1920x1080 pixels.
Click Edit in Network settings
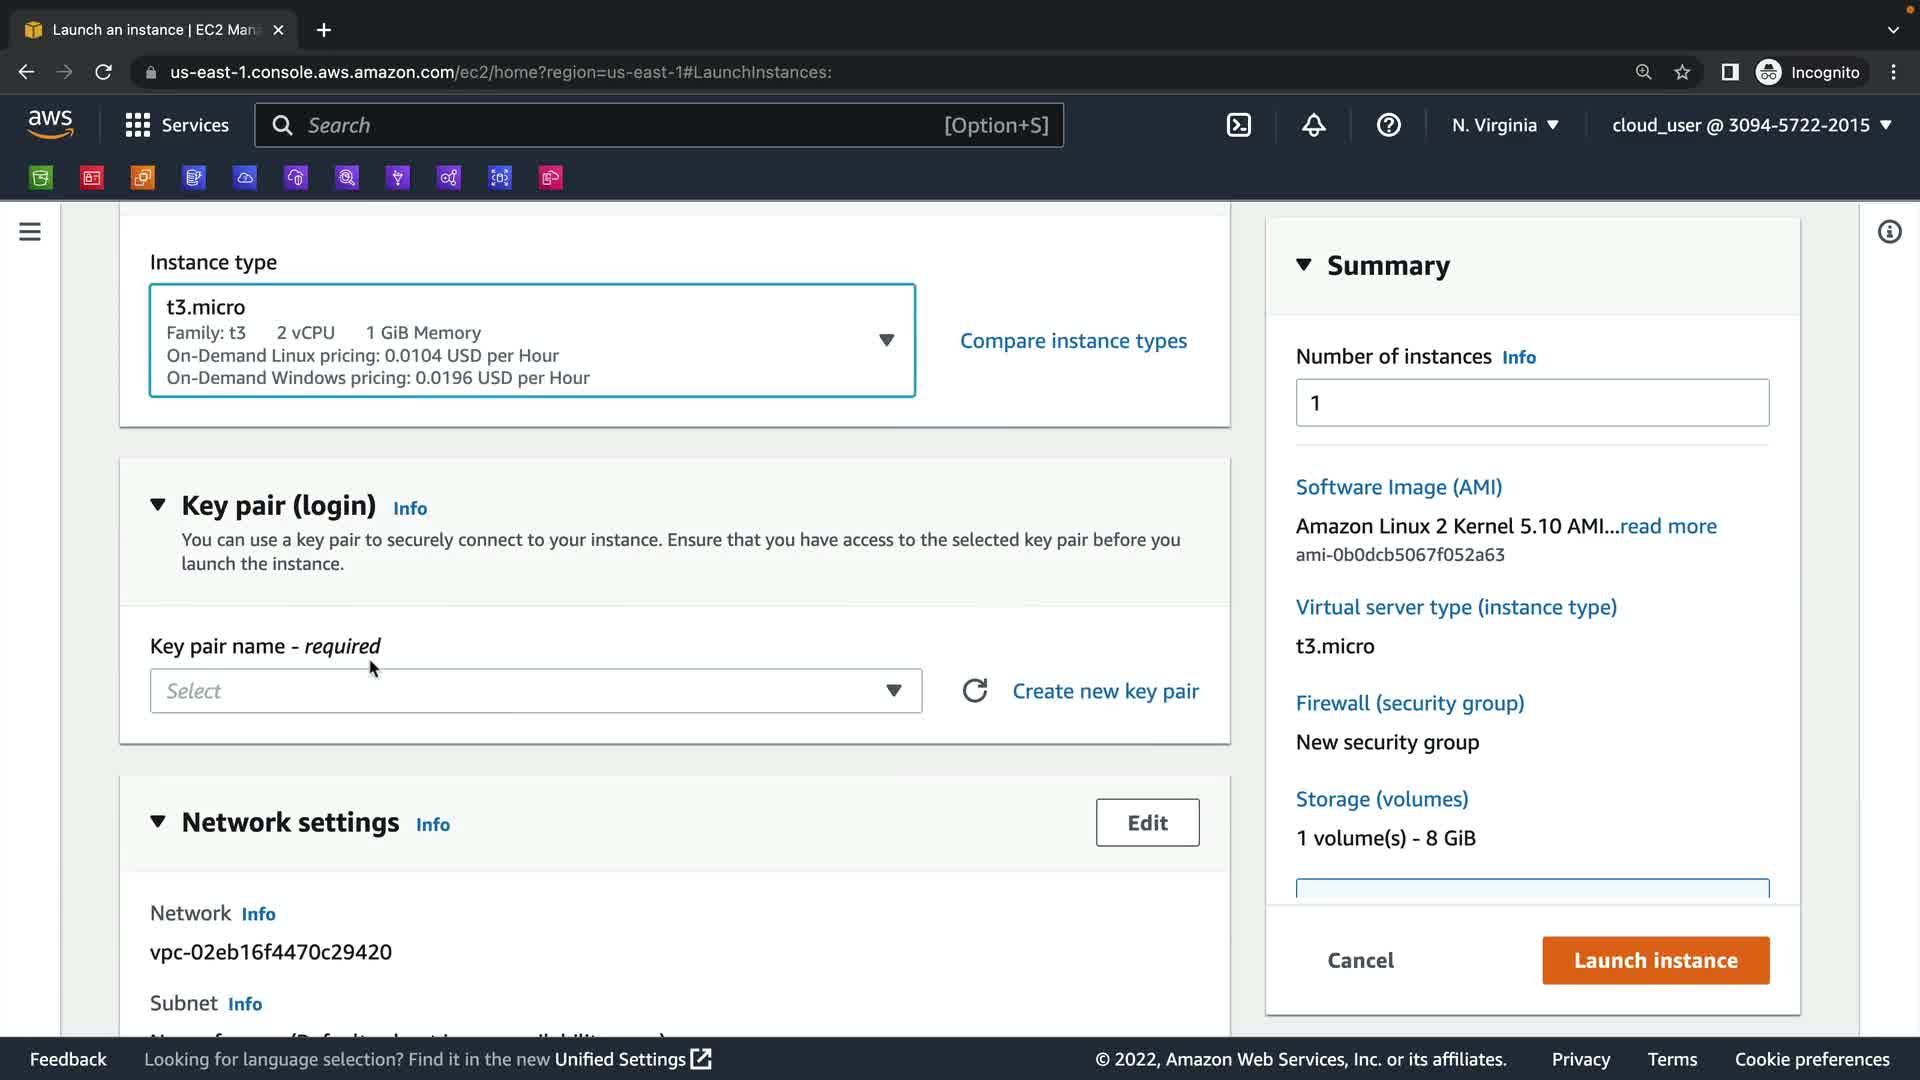coord(1147,822)
